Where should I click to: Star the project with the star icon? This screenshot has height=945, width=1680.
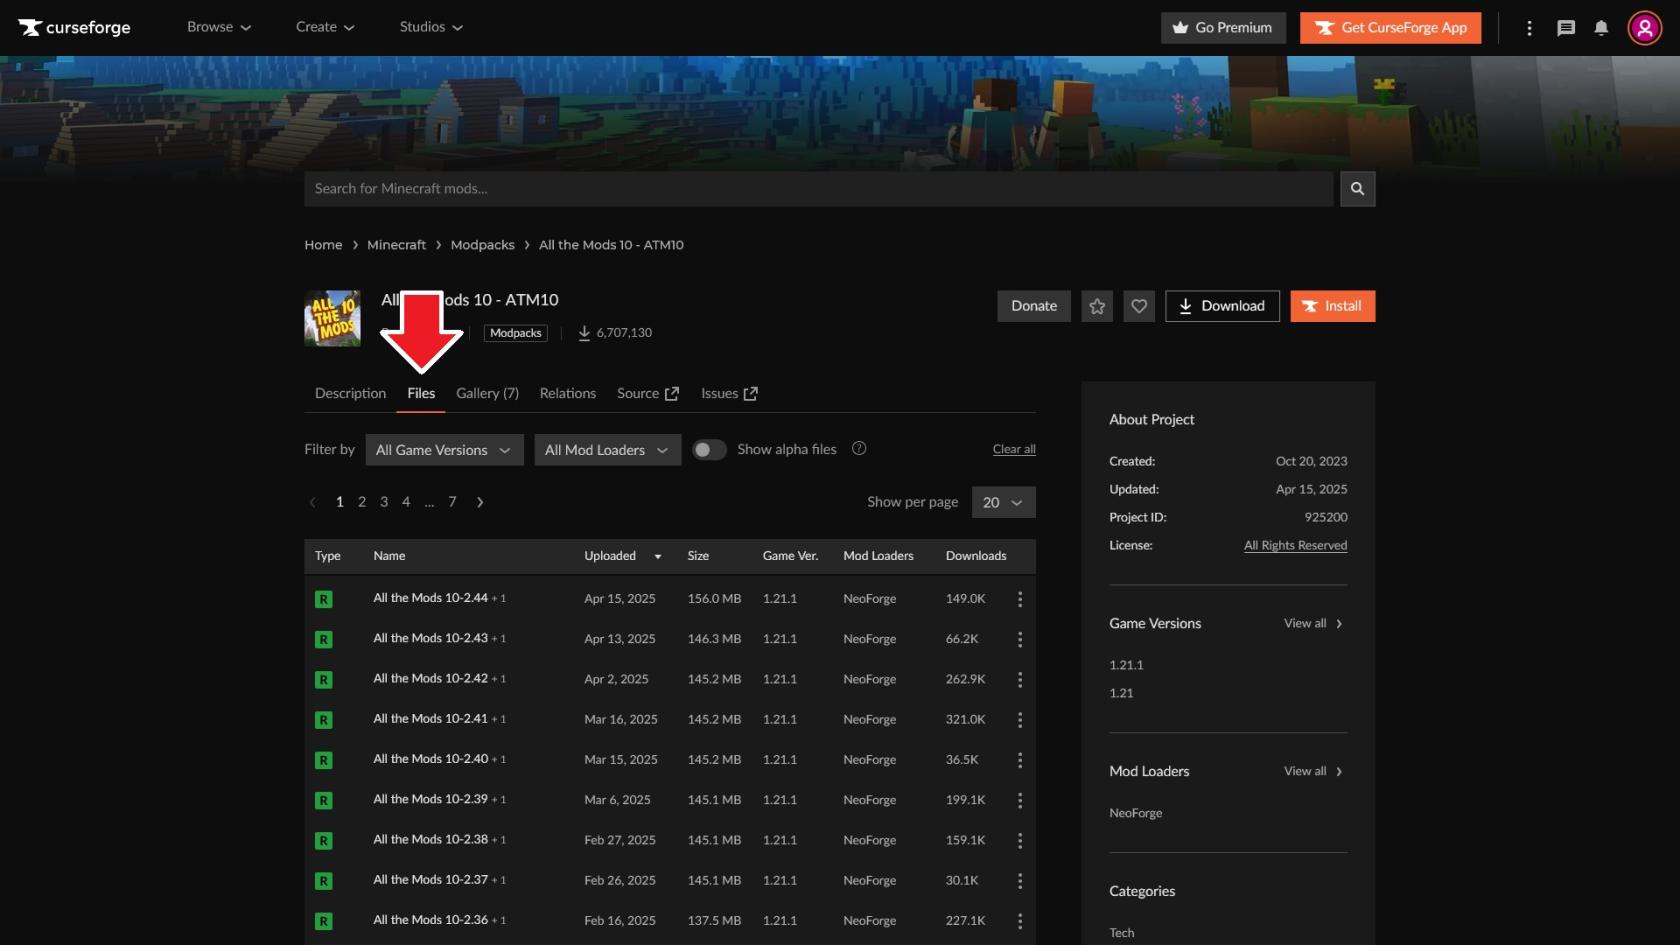[x=1097, y=306]
